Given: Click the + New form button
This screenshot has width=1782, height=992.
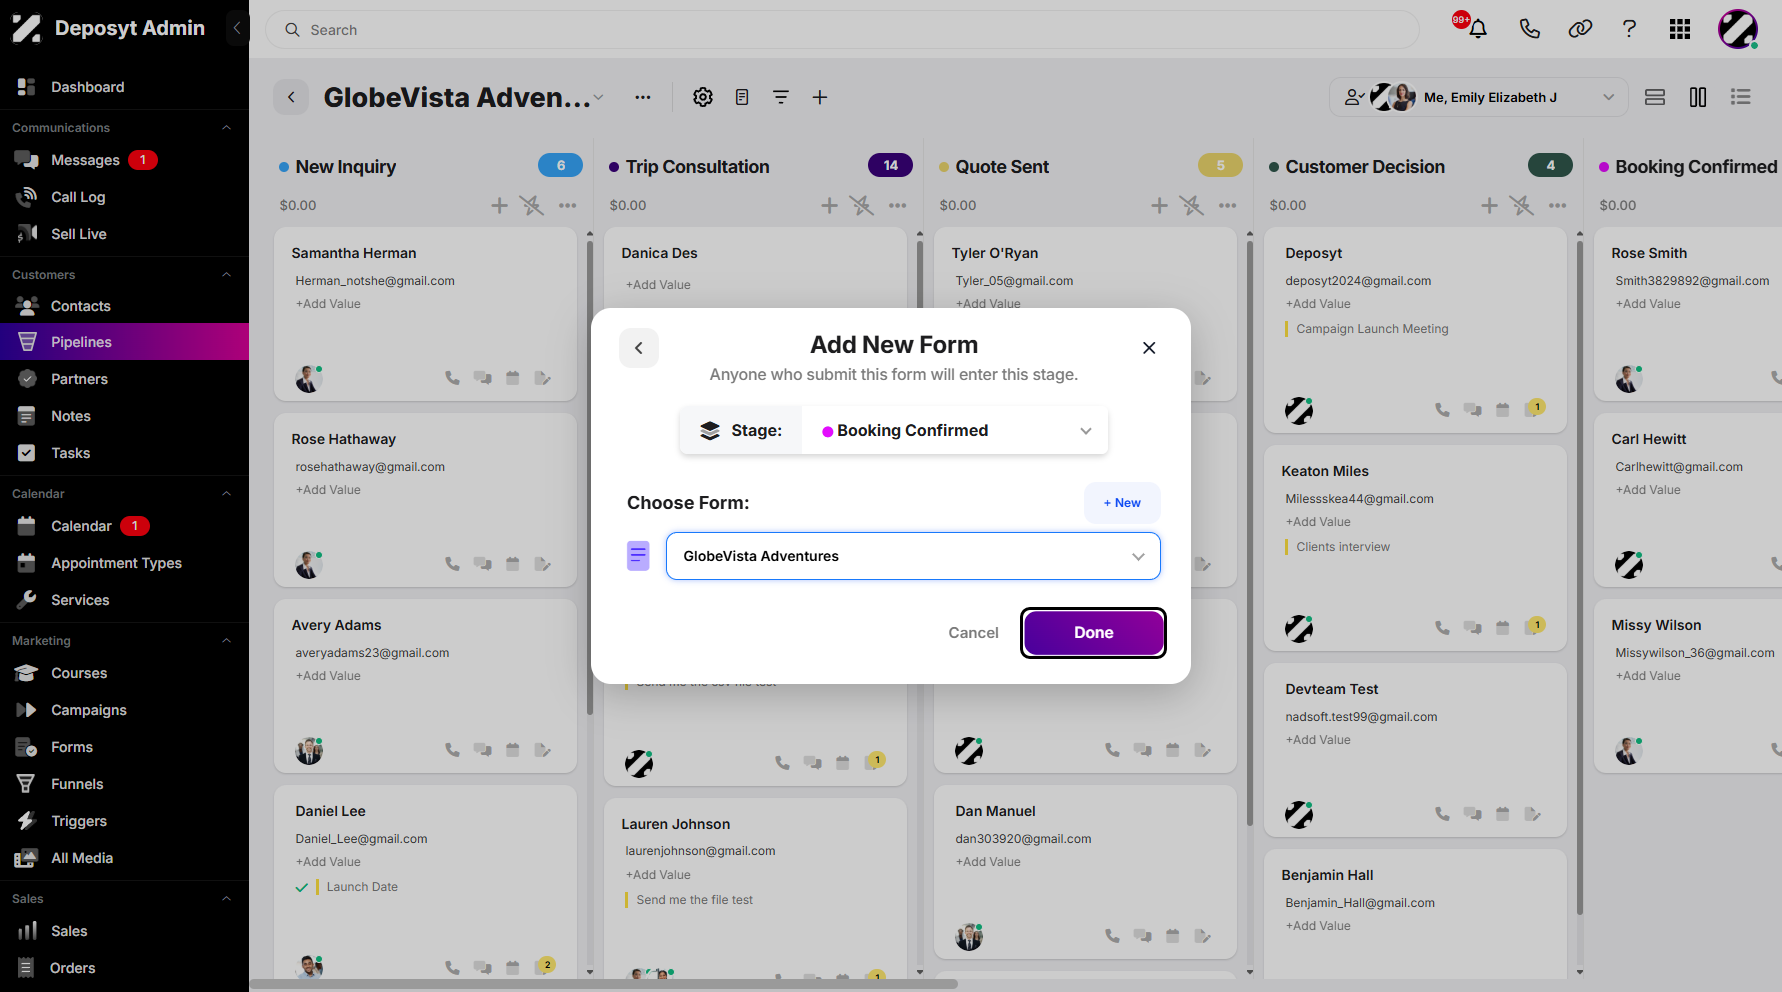Looking at the screenshot, I should click(x=1122, y=503).
